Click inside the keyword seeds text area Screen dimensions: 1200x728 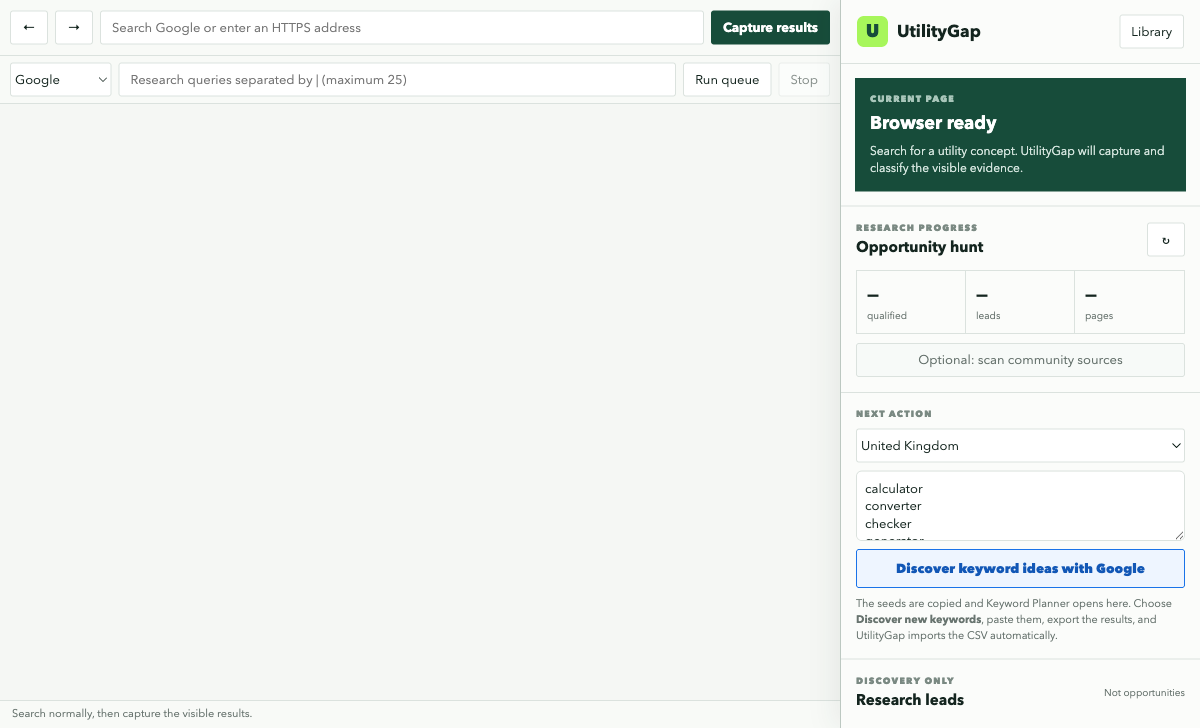click(x=1020, y=506)
